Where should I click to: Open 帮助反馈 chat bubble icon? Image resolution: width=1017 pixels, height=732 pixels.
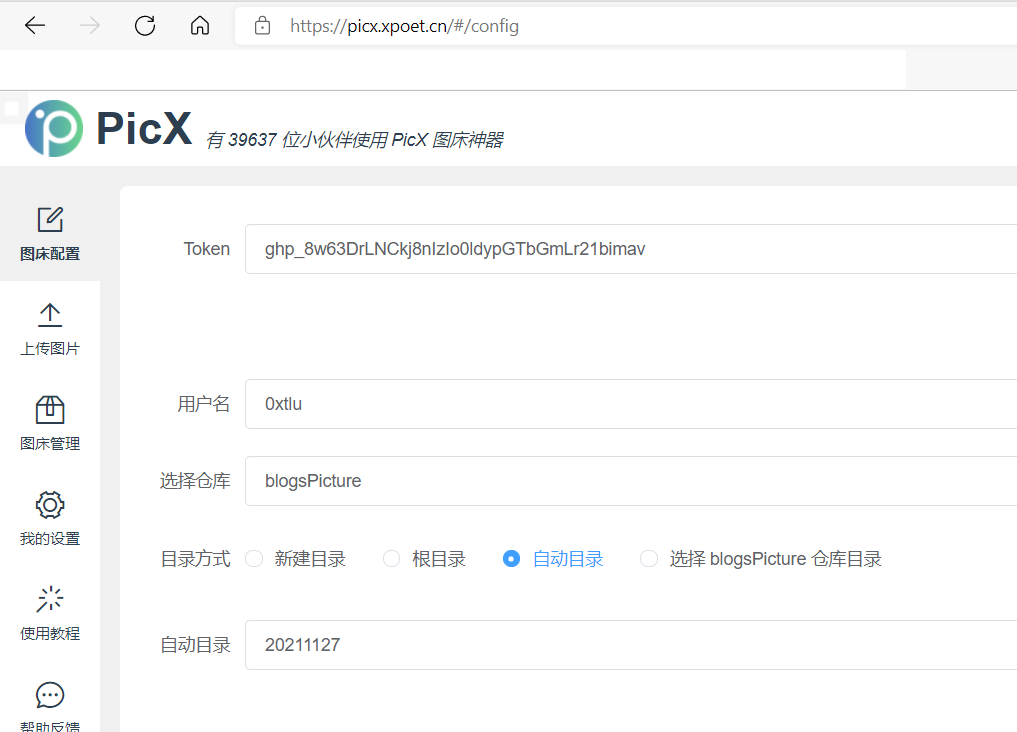coord(50,695)
